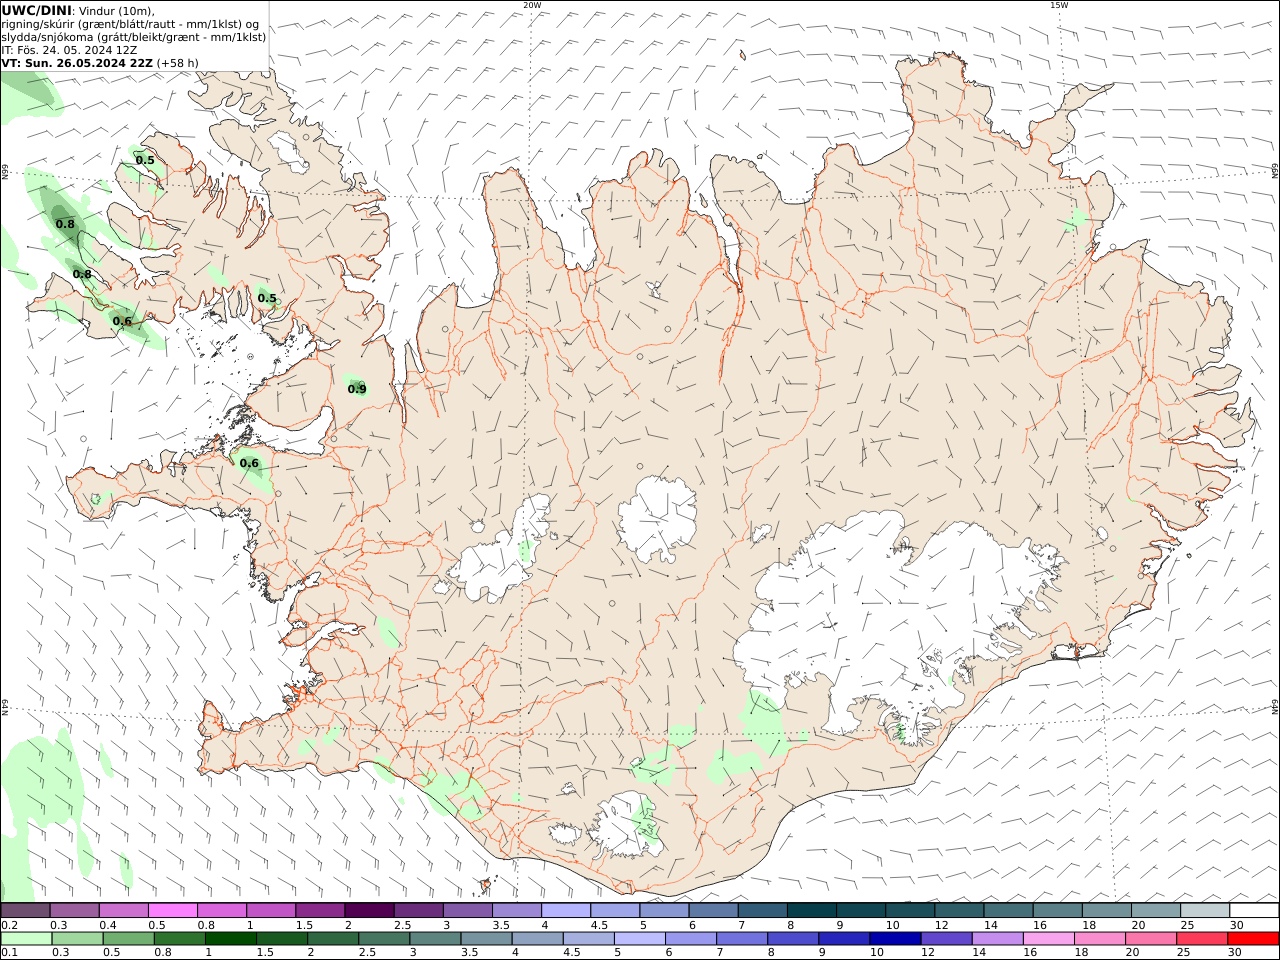Pick the violet rain-scale swatch at 12
The image size is (1280, 960).
tap(946, 939)
